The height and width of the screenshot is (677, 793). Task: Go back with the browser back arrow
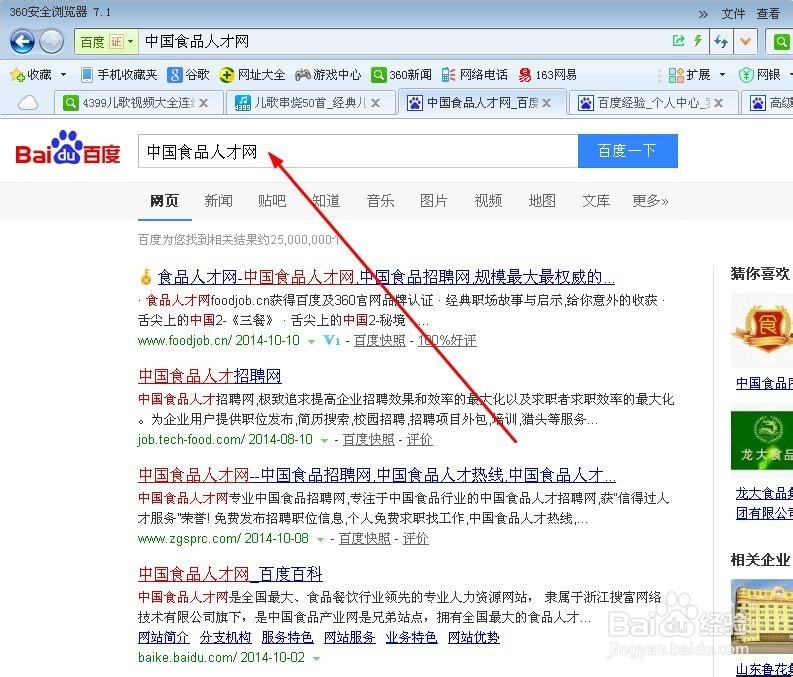pyautogui.click(x=22, y=41)
